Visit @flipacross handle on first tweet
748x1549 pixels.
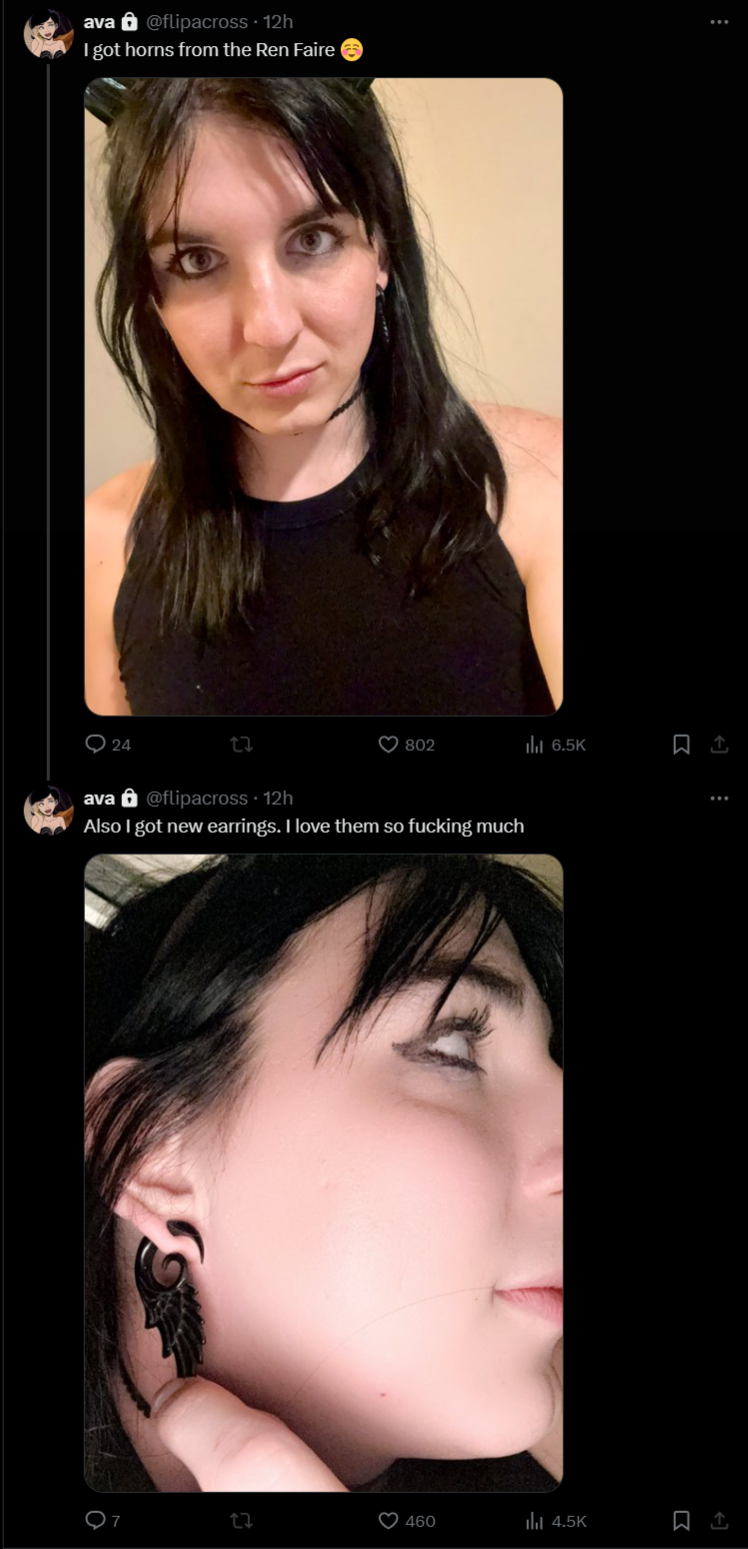point(197,21)
